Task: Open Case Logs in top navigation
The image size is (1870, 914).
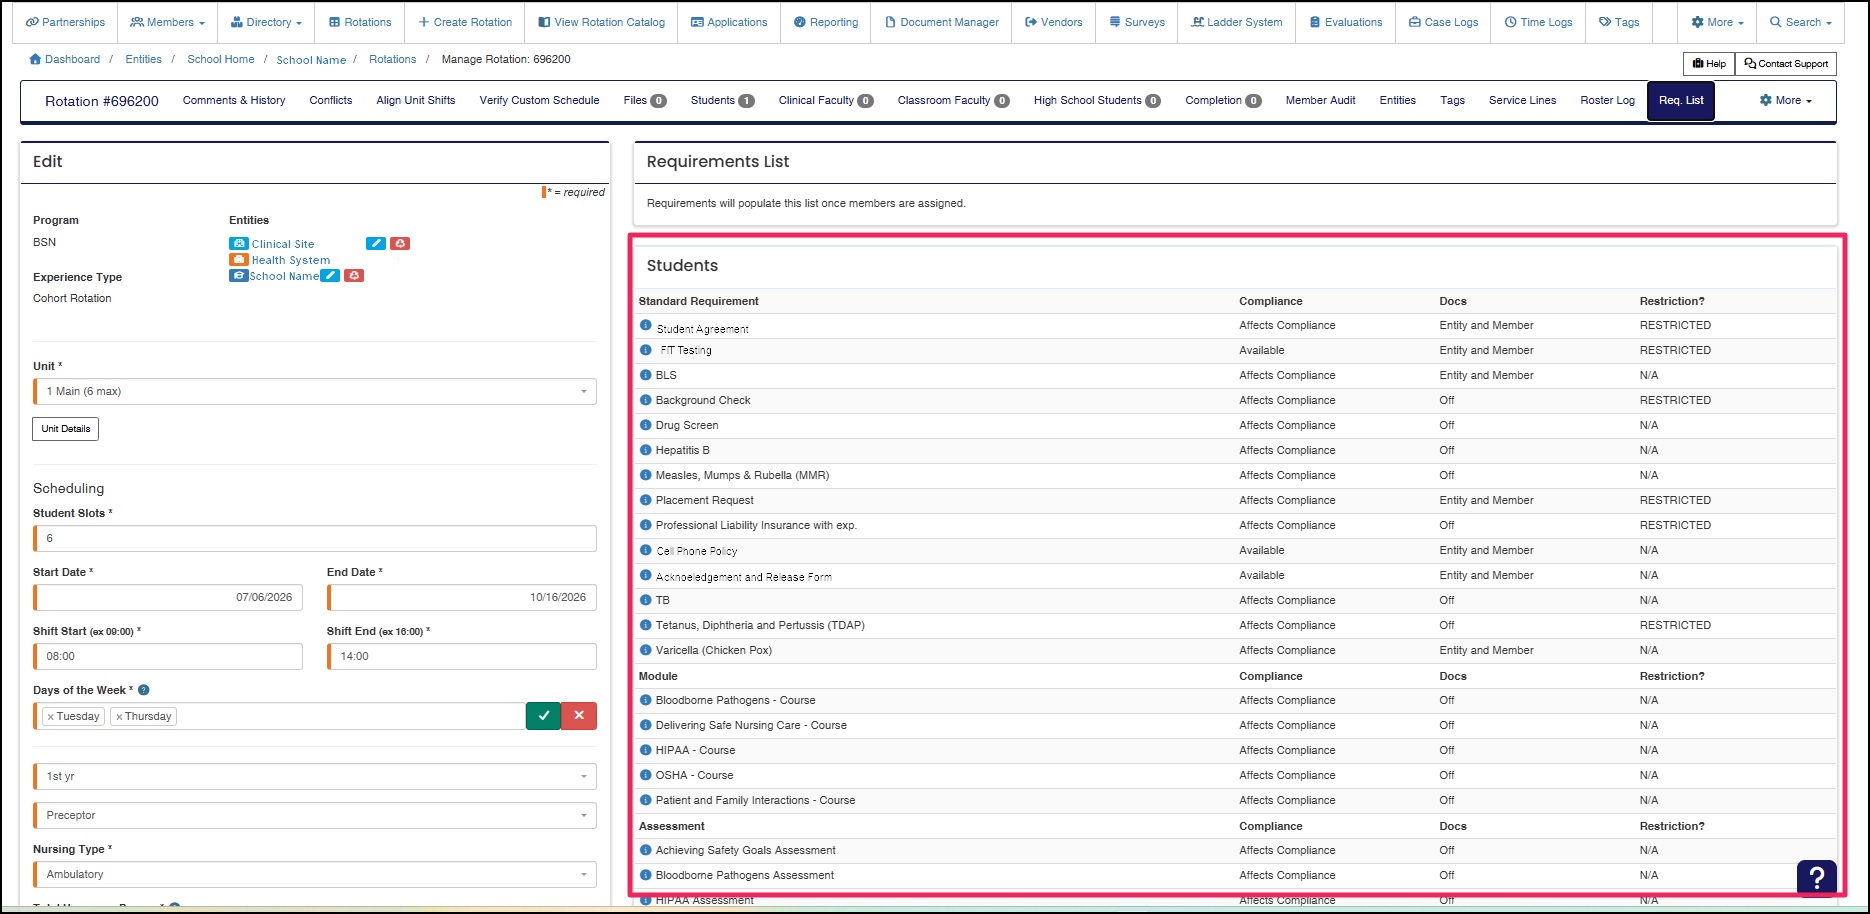Action: [x=1443, y=22]
